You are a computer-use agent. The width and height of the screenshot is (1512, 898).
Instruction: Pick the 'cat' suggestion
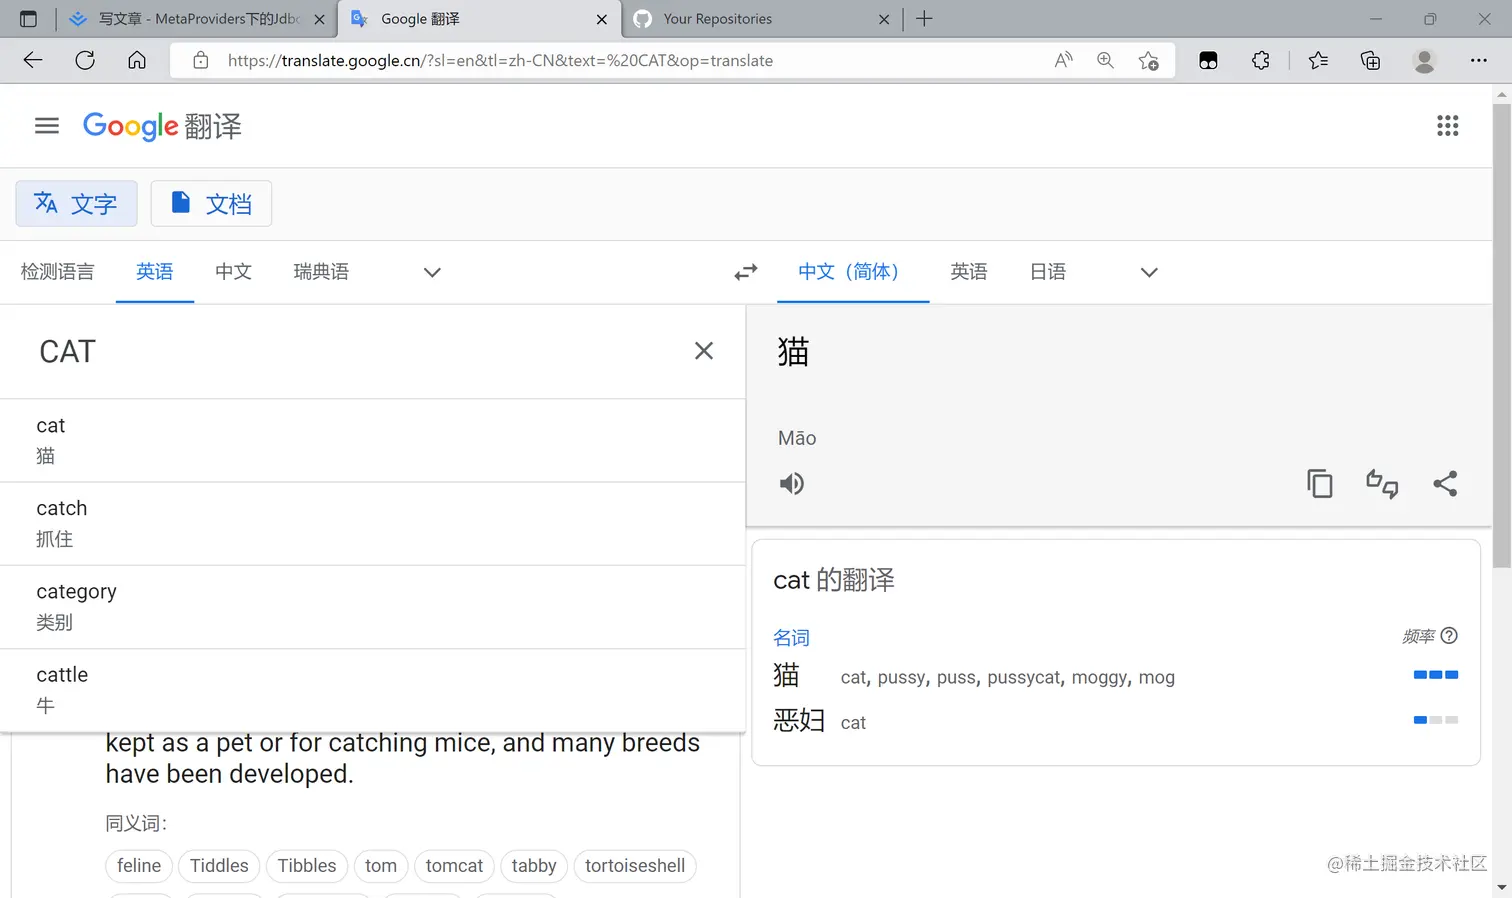click(372, 441)
